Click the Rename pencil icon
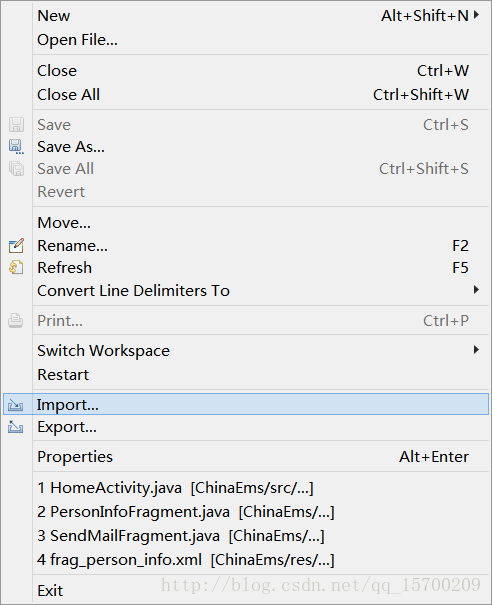 (16, 246)
